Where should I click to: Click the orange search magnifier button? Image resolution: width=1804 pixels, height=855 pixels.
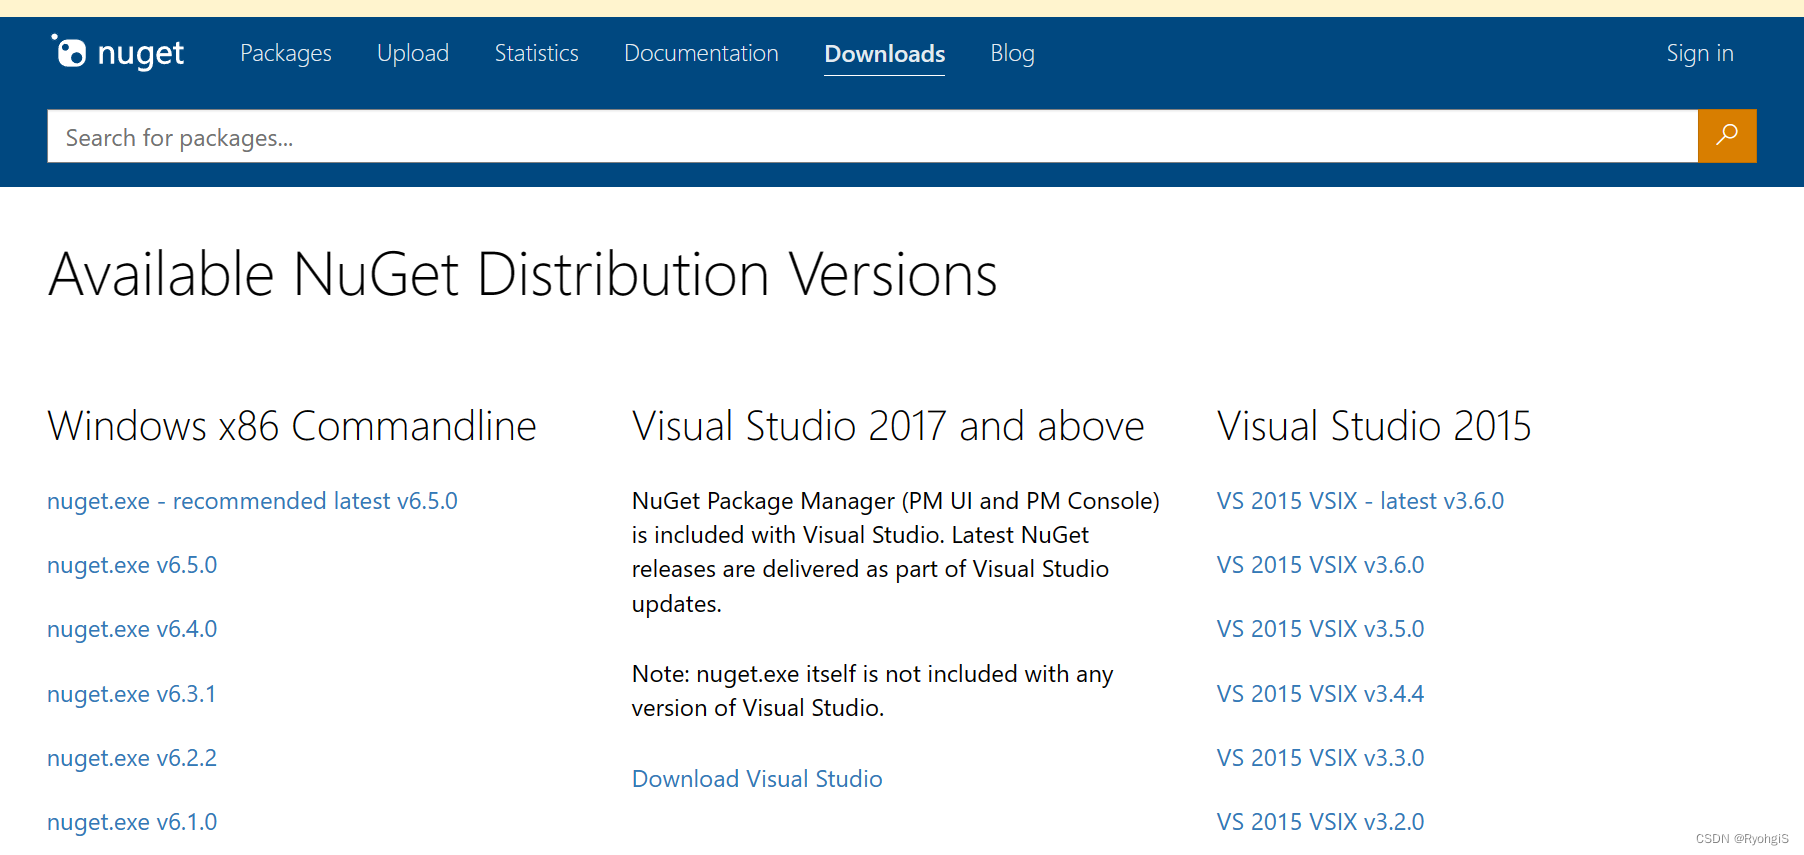[1726, 136]
